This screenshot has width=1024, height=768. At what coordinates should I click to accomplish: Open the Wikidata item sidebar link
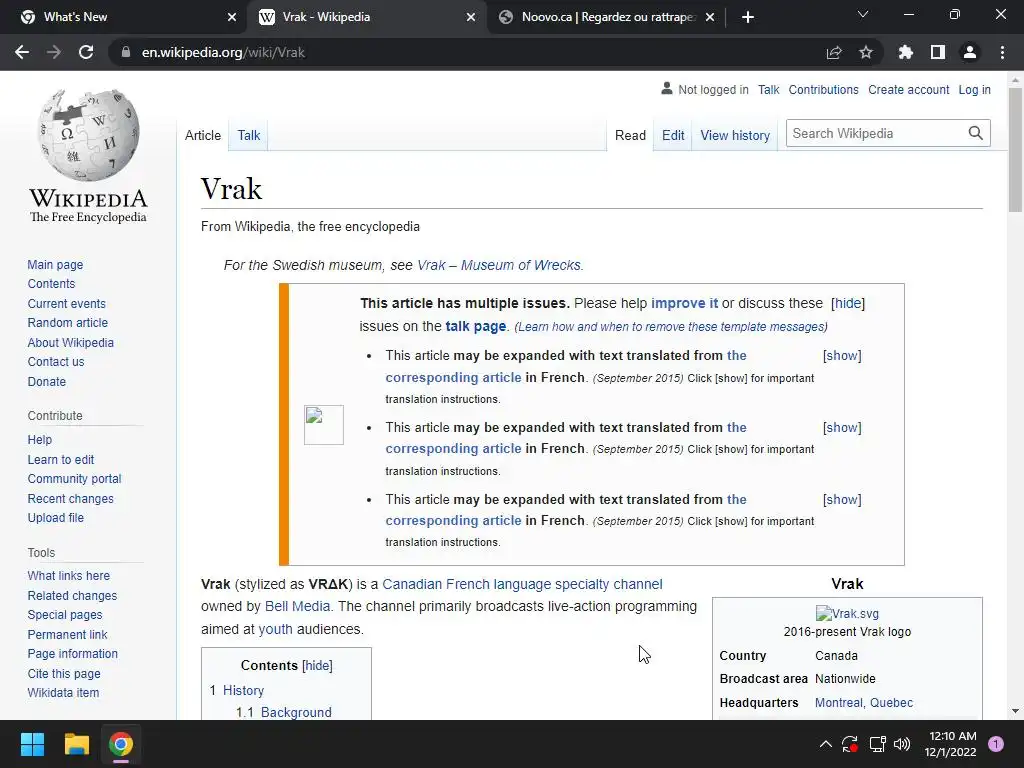(x=63, y=692)
